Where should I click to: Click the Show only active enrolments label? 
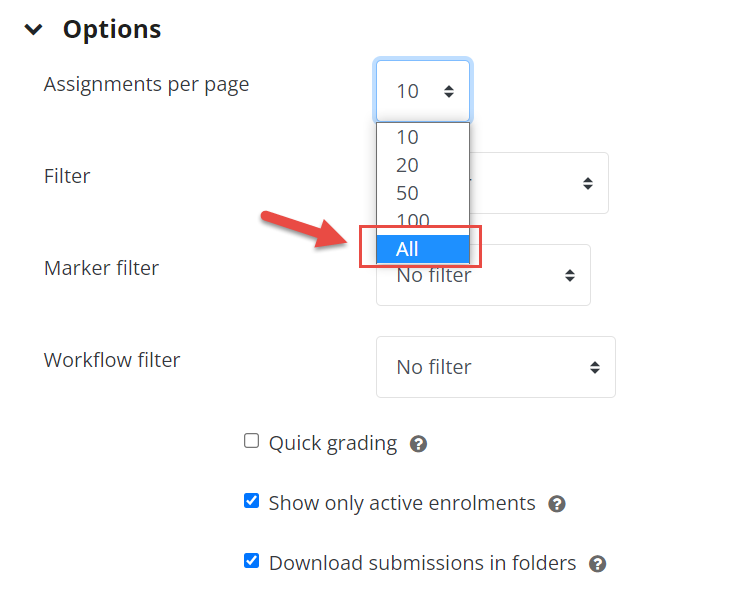coord(402,503)
